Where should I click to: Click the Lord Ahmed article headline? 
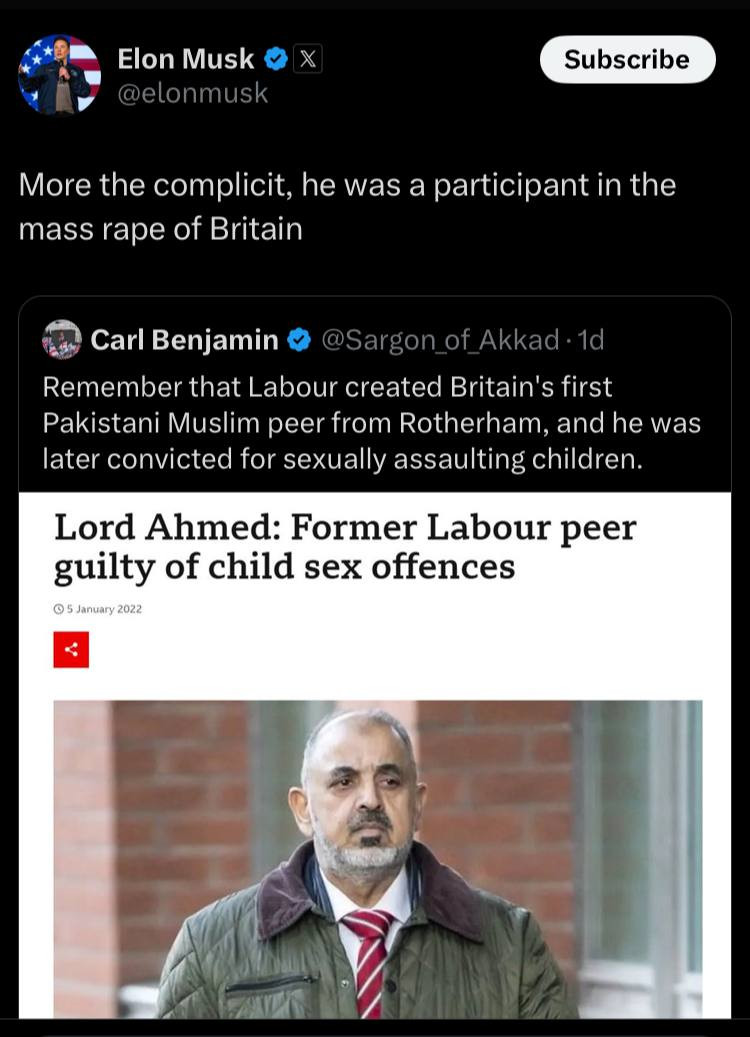pyautogui.click(x=345, y=547)
